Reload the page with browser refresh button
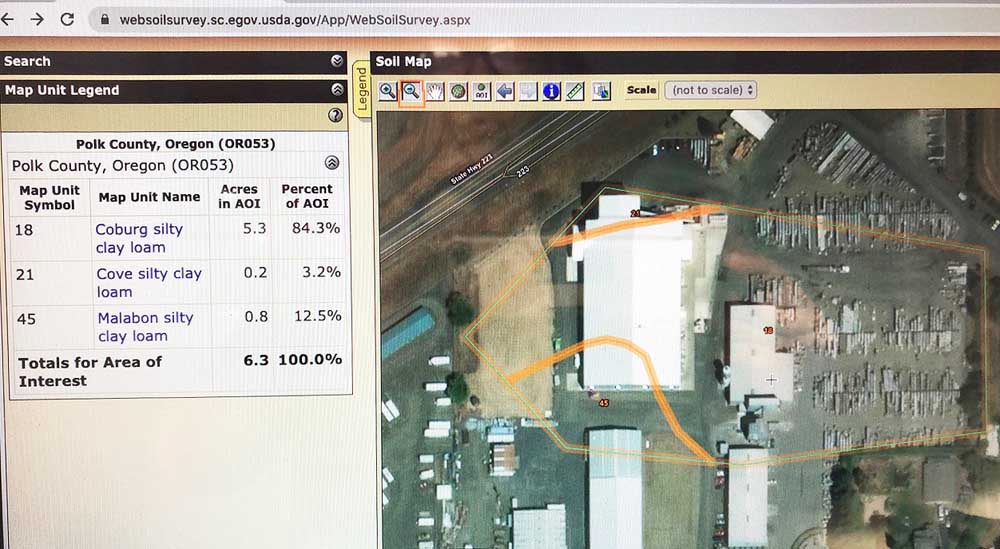The width and height of the screenshot is (1000, 549). (67, 19)
